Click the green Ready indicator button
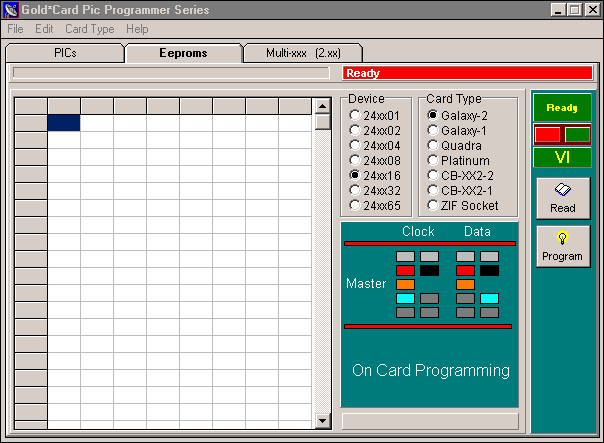This screenshot has height=443, width=604. pos(562,107)
